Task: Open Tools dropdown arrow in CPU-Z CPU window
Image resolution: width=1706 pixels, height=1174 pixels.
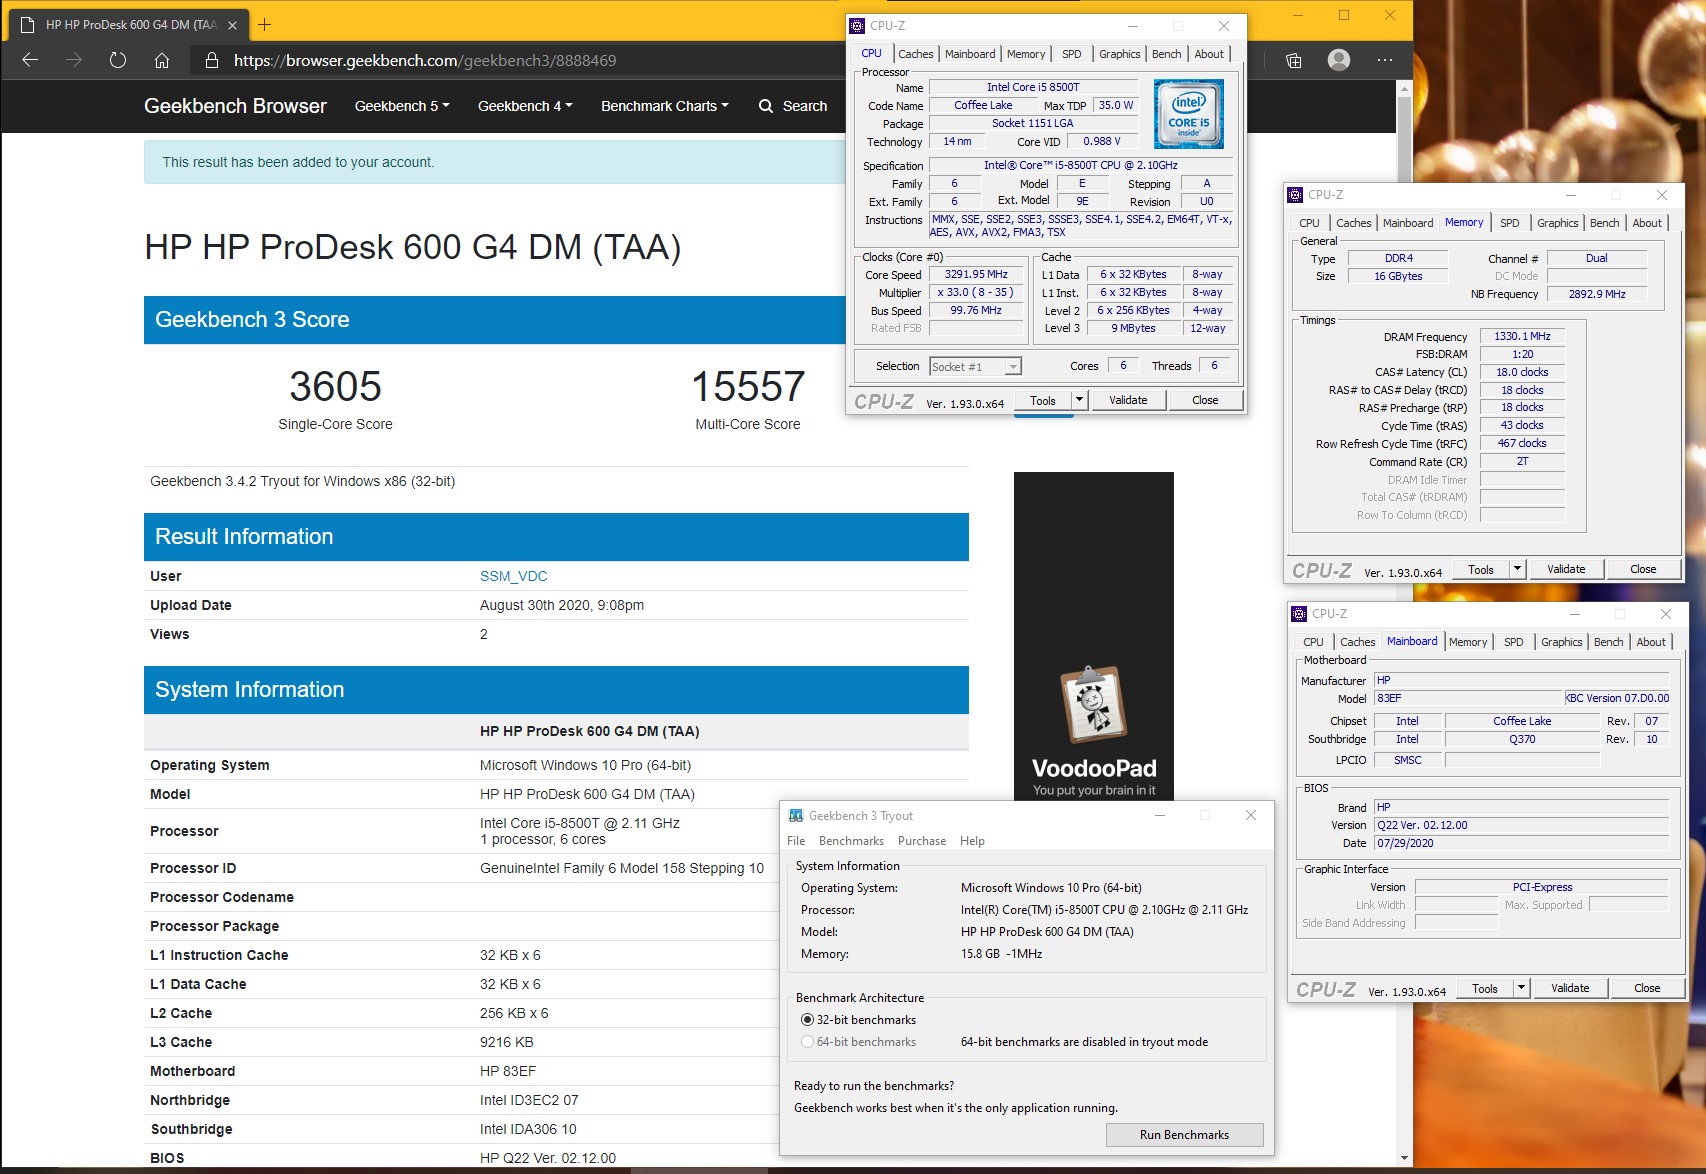Action: pos(1079,400)
